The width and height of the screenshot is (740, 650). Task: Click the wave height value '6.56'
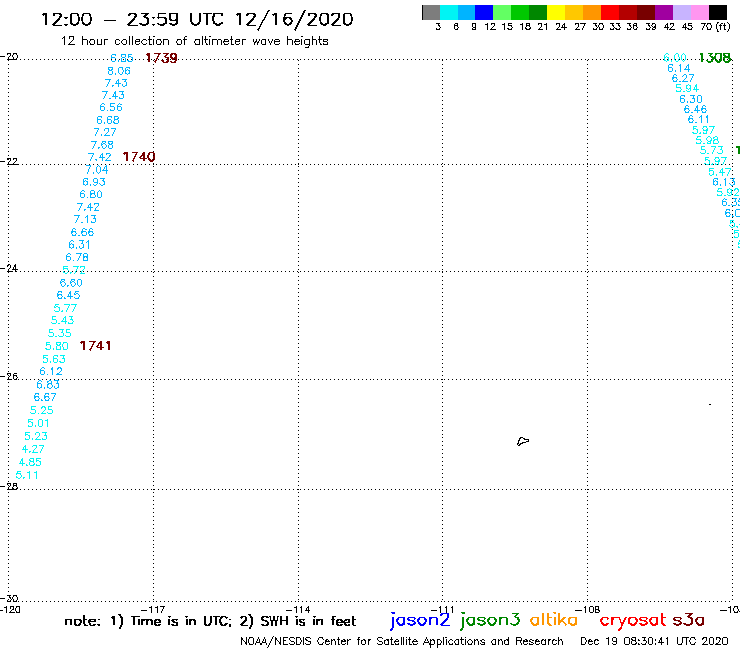[x=111, y=108]
